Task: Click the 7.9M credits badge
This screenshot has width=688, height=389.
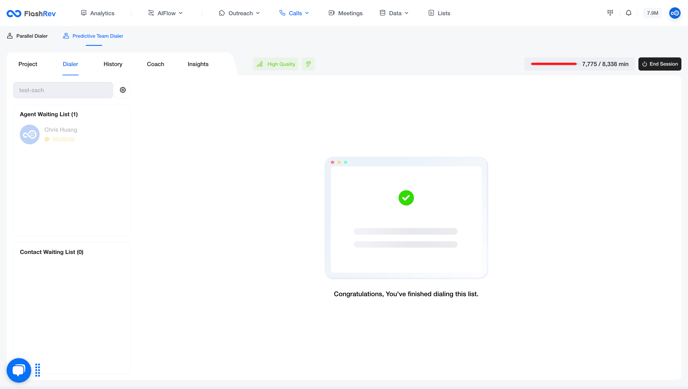Action: (652, 13)
